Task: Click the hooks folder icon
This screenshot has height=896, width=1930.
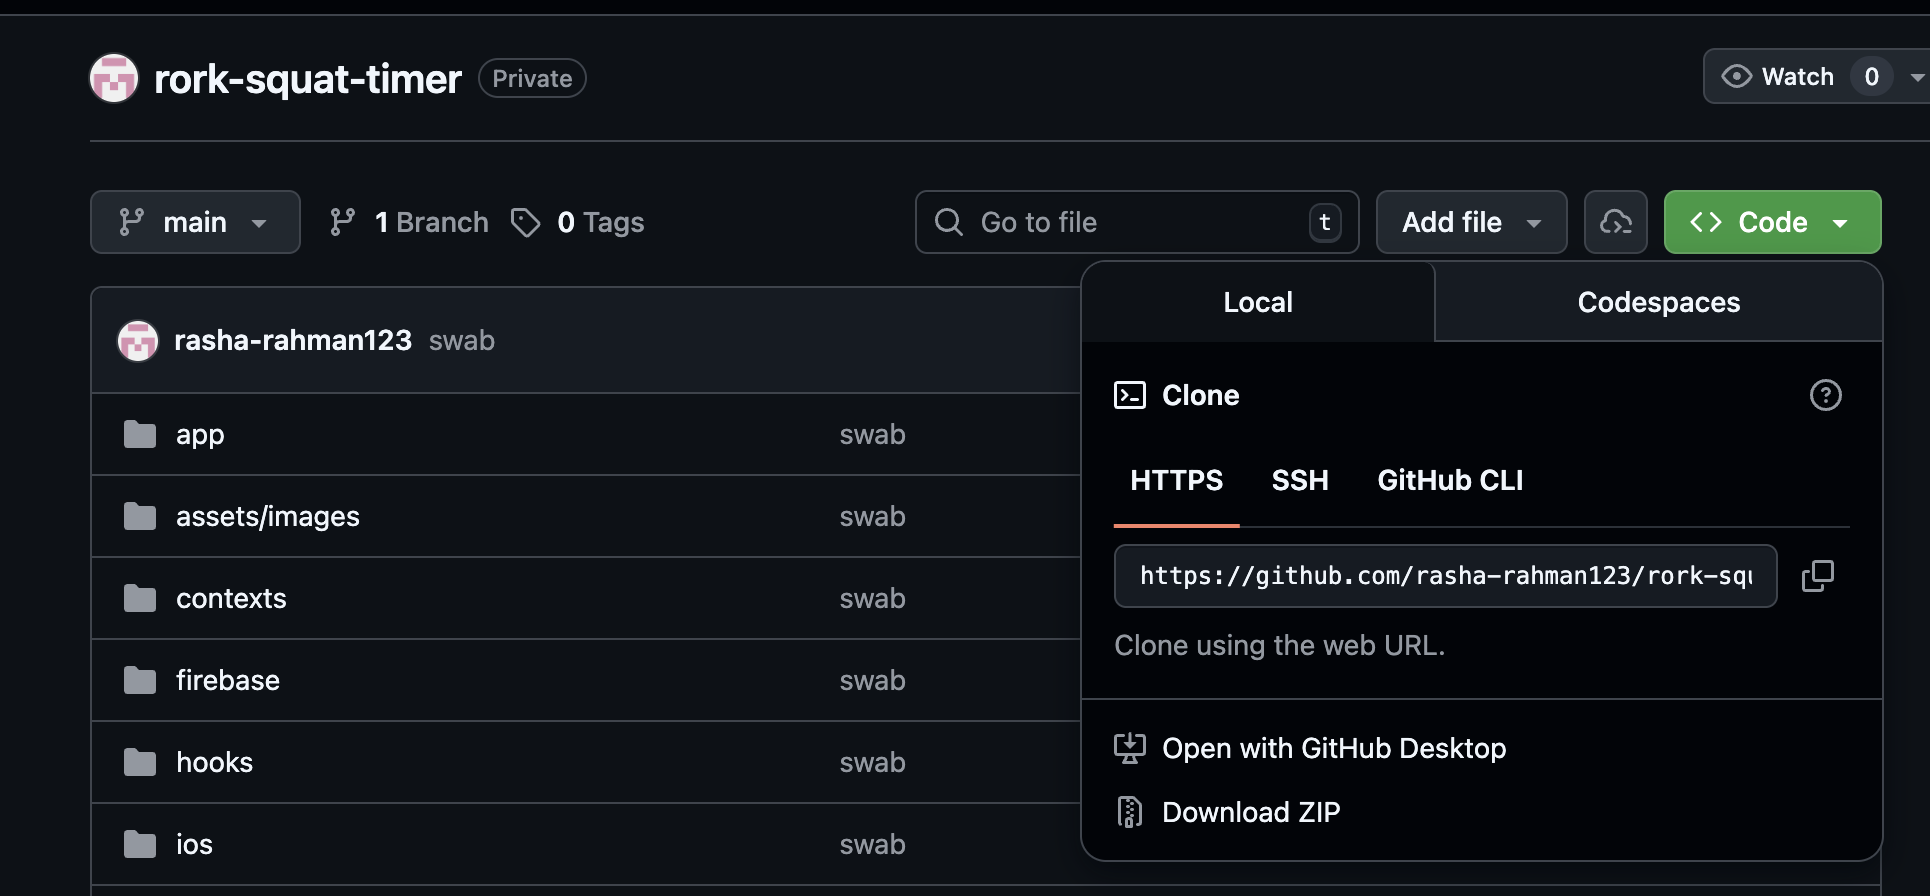Action: [x=140, y=762]
